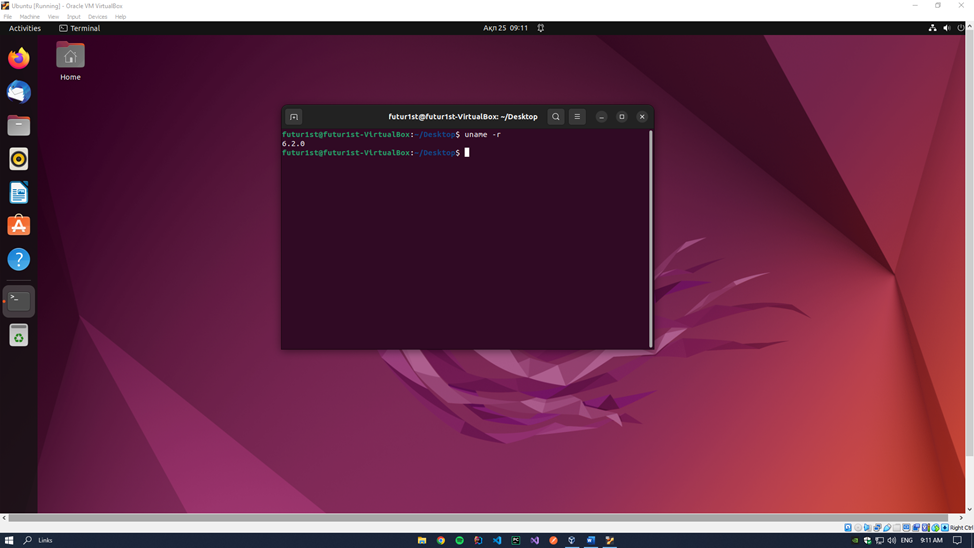This screenshot has height=548, width=974.
Task: Open Visual Studio from the taskbar
Action: tap(534, 541)
